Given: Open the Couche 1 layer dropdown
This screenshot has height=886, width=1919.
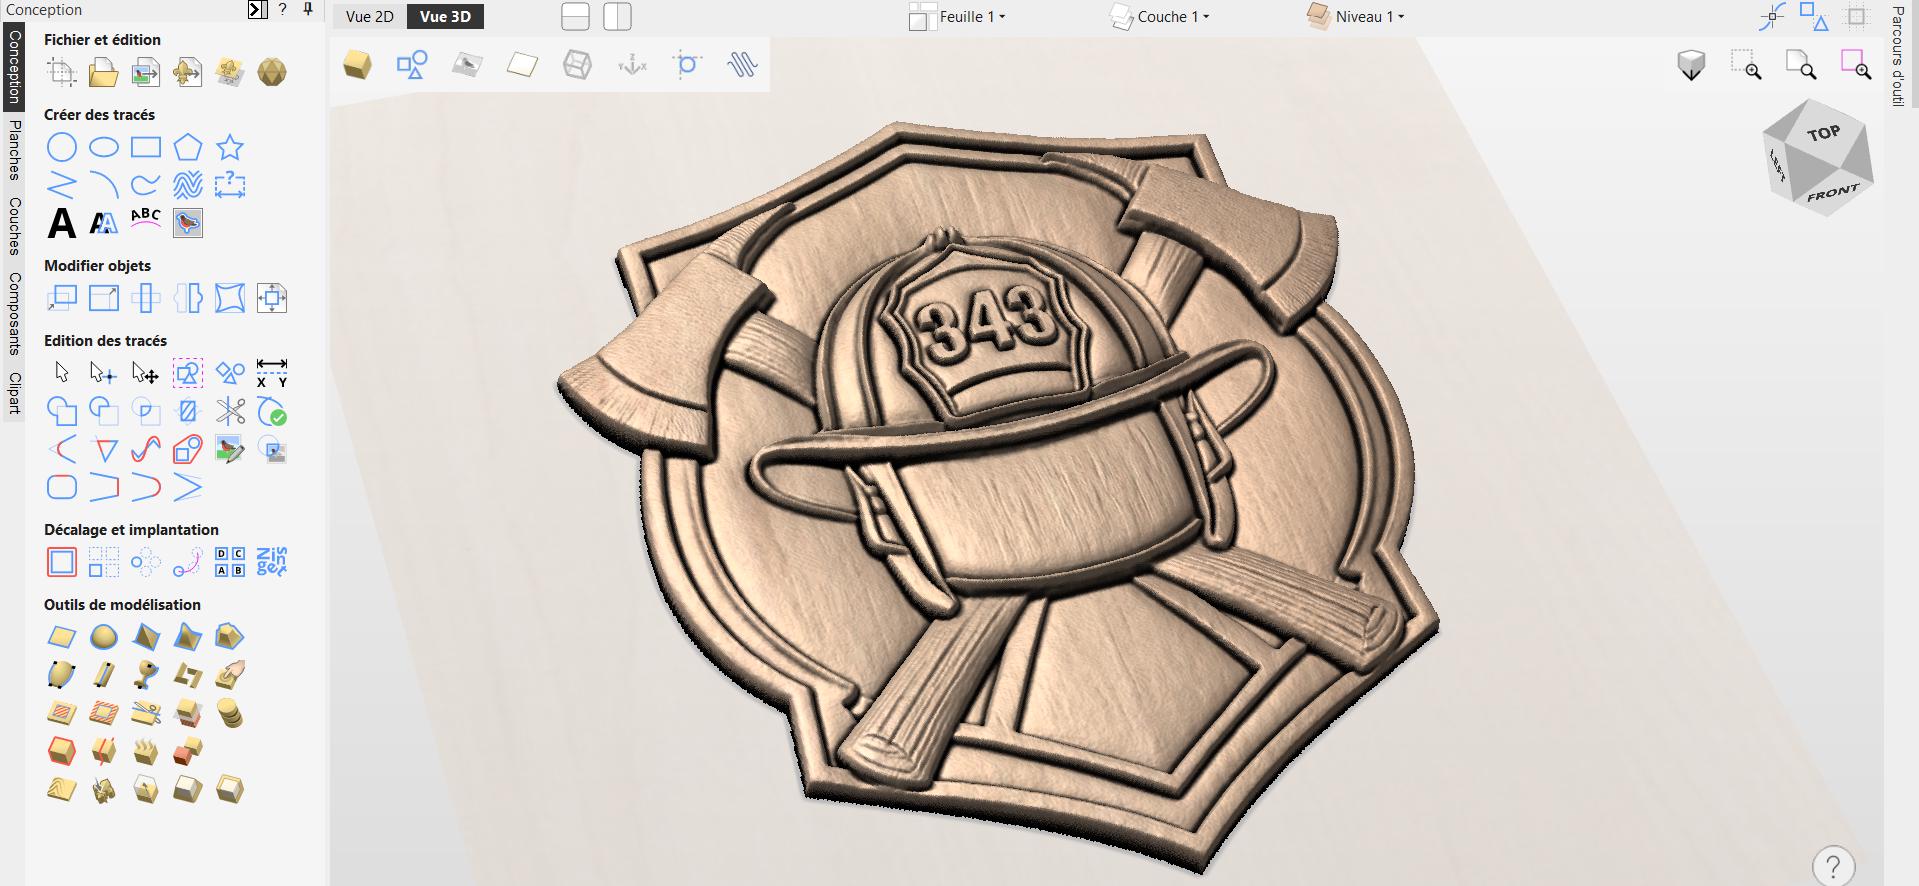Looking at the screenshot, I should point(1160,17).
